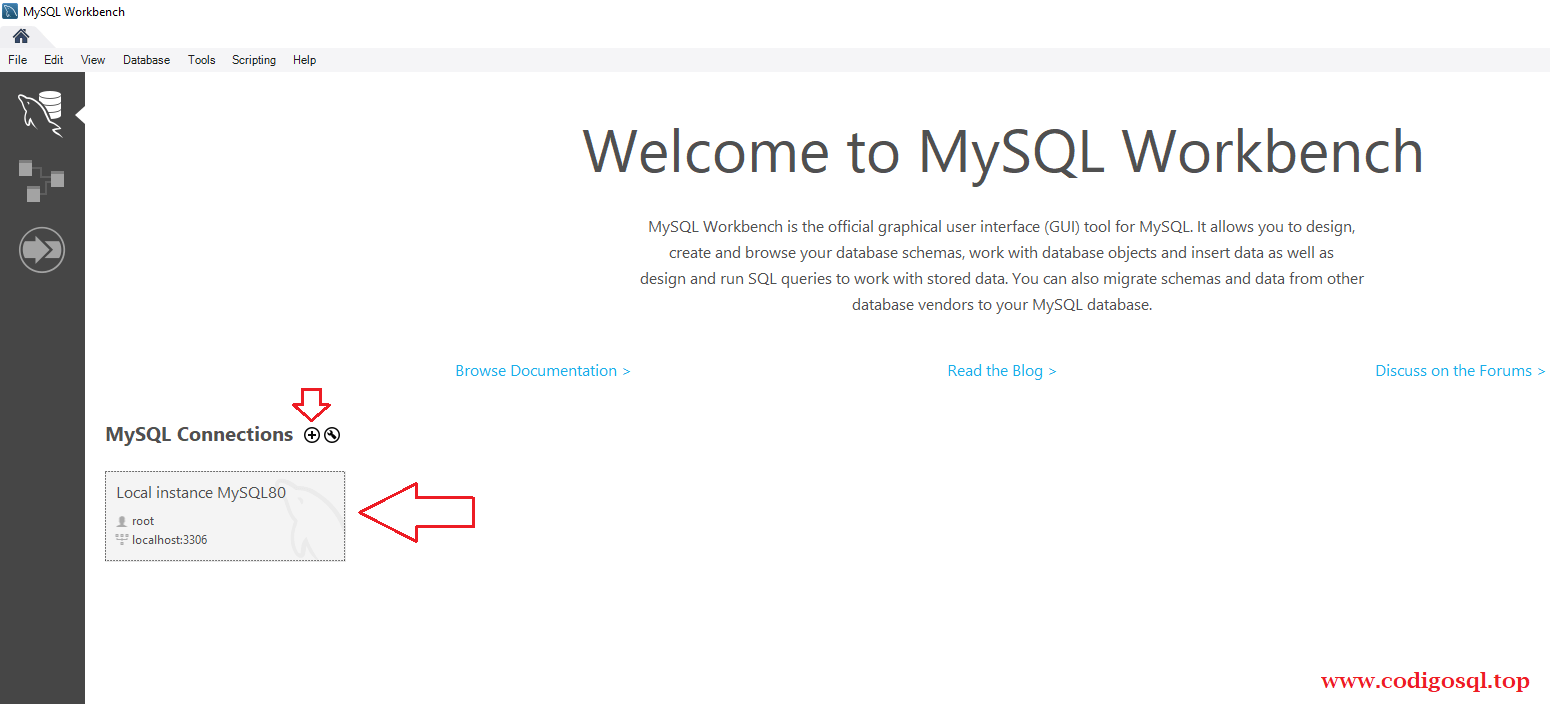Image resolution: width=1550 pixels, height=704 pixels.
Task: Open the Scripting menu
Action: [254, 60]
